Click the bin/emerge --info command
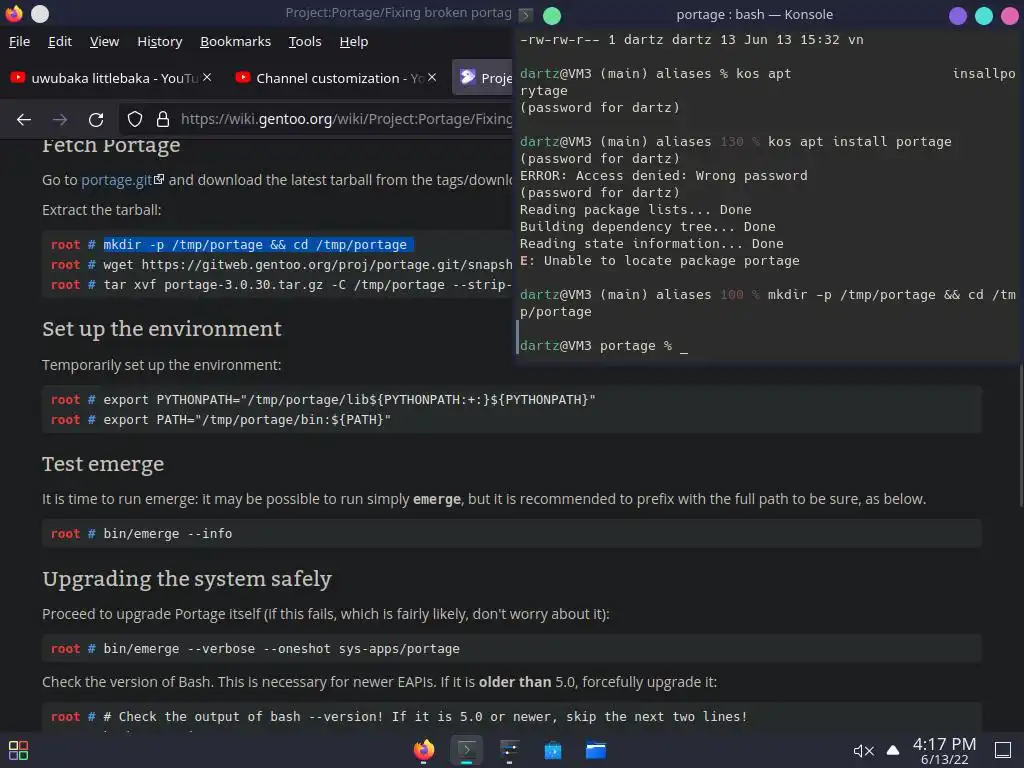 tap(167, 534)
